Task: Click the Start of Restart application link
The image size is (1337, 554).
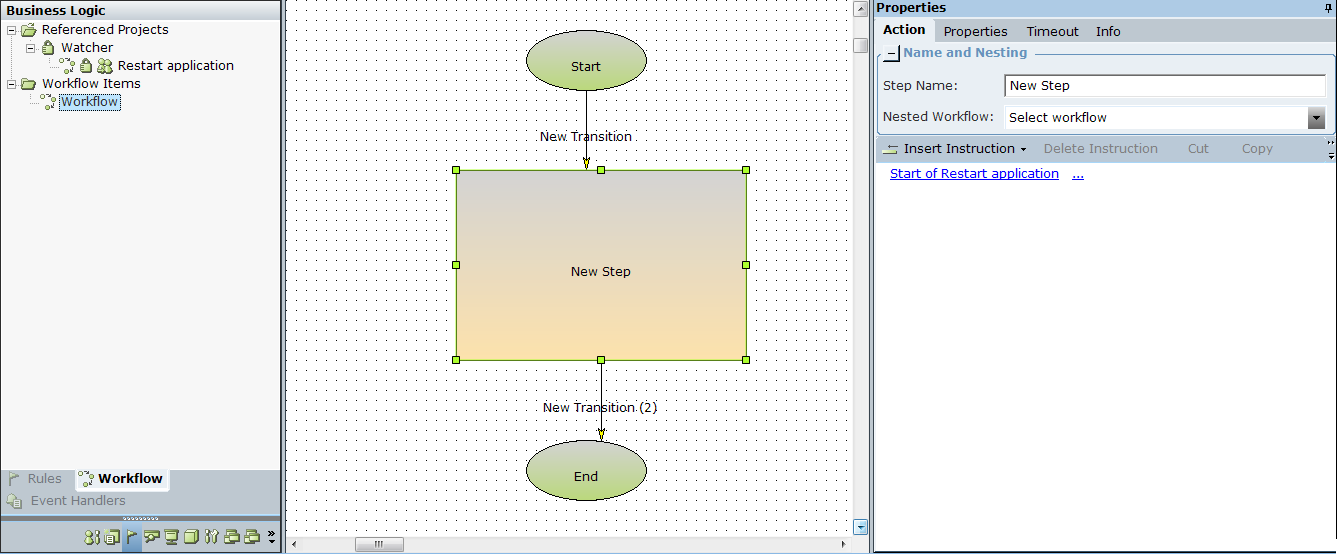Action: click(x=974, y=174)
